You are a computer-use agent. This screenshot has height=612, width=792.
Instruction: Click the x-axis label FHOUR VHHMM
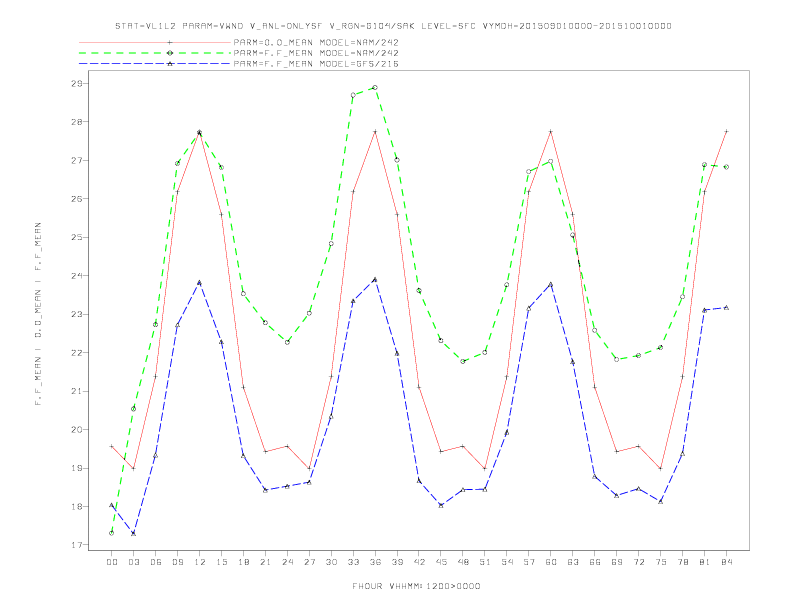click(x=416, y=586)
